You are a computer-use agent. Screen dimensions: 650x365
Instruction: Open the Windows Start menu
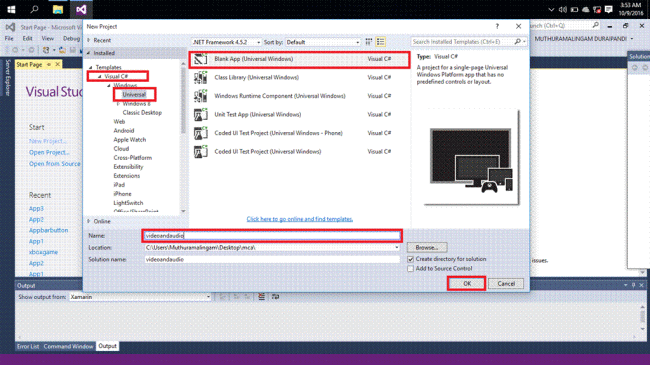[x=11, y=9]
